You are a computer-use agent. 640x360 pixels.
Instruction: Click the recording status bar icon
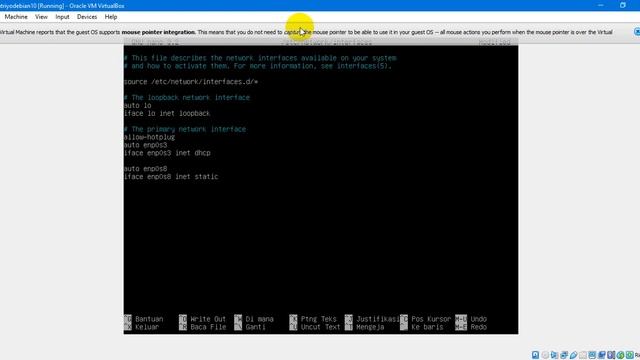602,355
